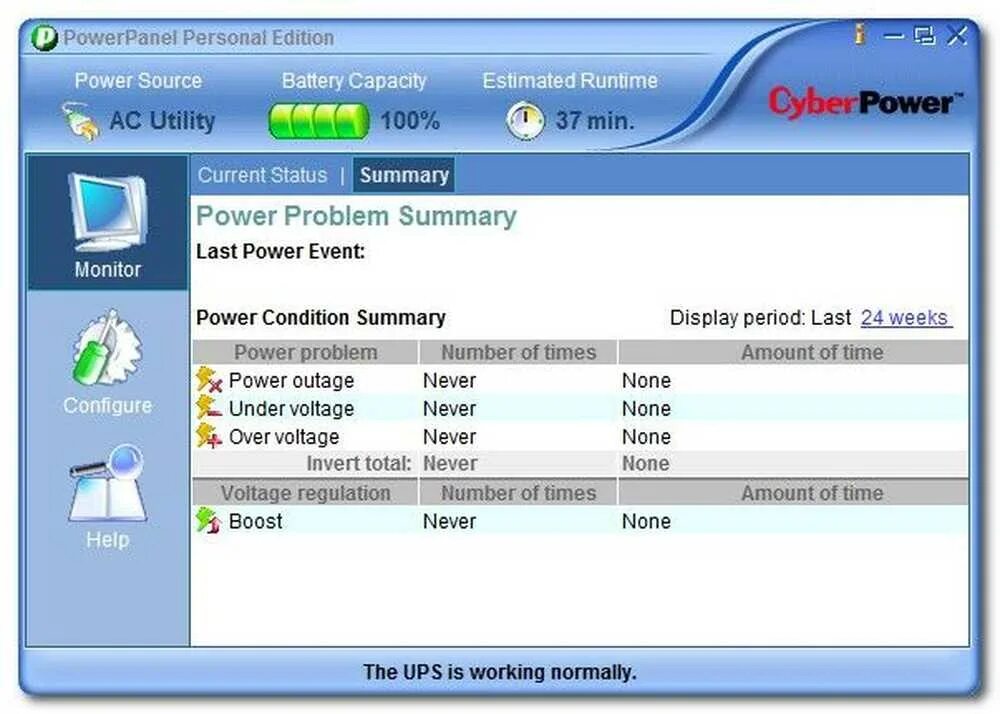The width and height of the screenshot is (1000, 714).
Task: Click the Last Power Event label
Action: (281, 251)
